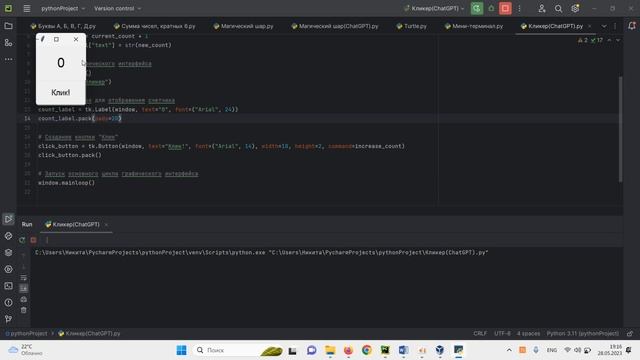640x360 pixels.
Task: Open the Structure tool window icon
Action: point(8,42)
